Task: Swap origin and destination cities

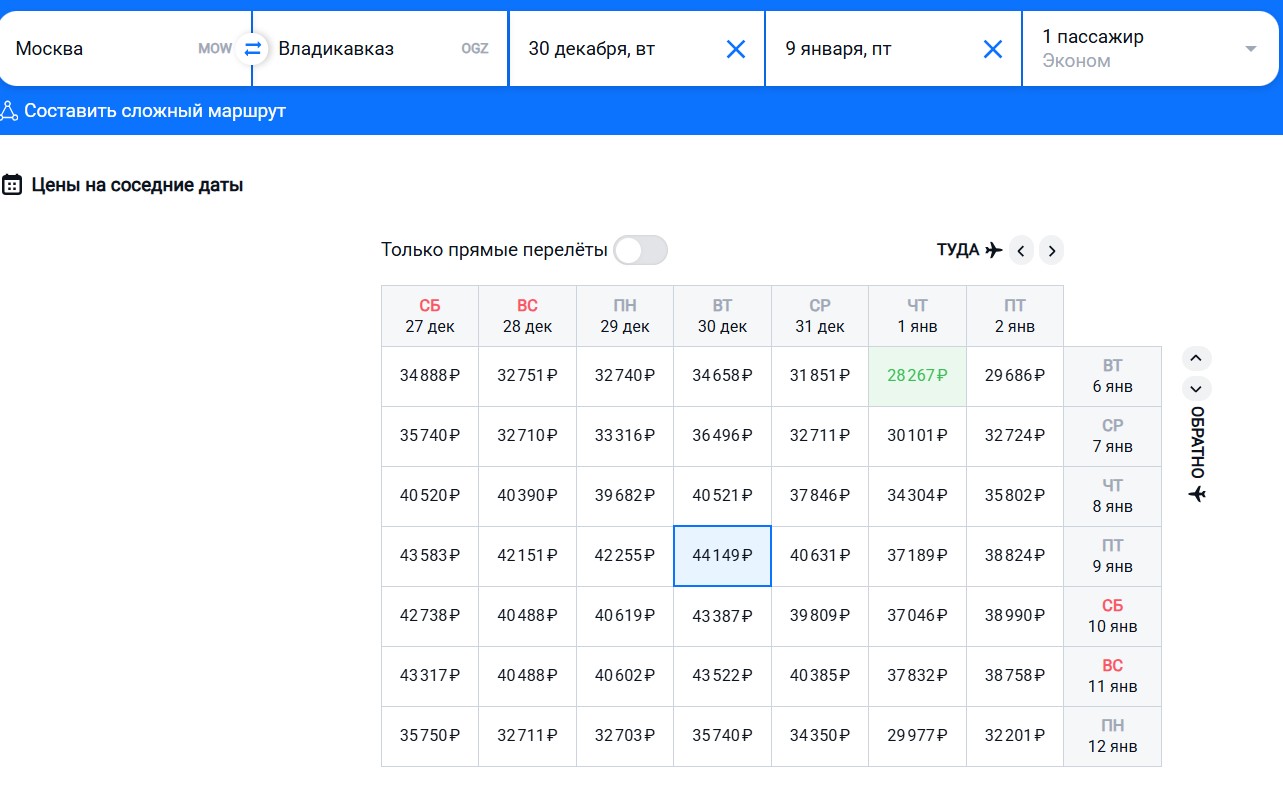Action: coord(252,48)
